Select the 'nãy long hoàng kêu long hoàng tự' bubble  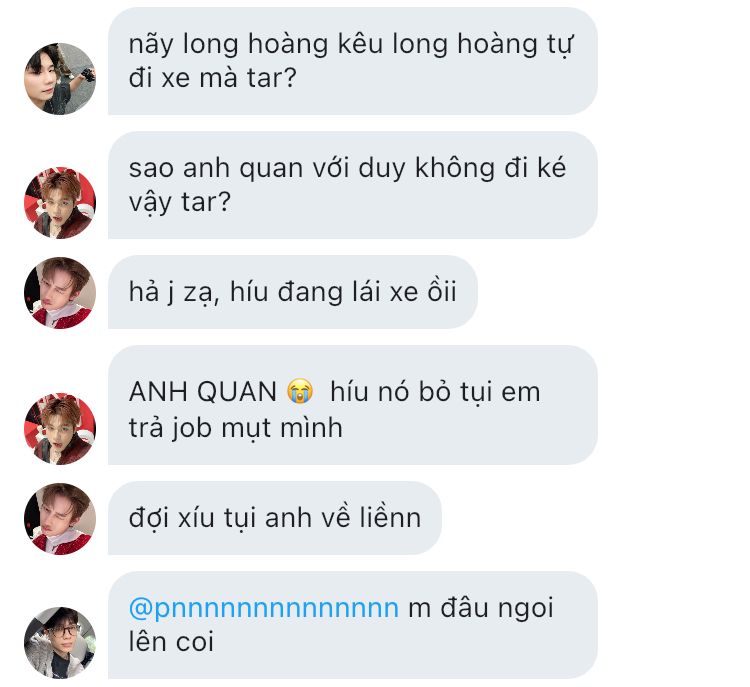(x=353, y=61)
